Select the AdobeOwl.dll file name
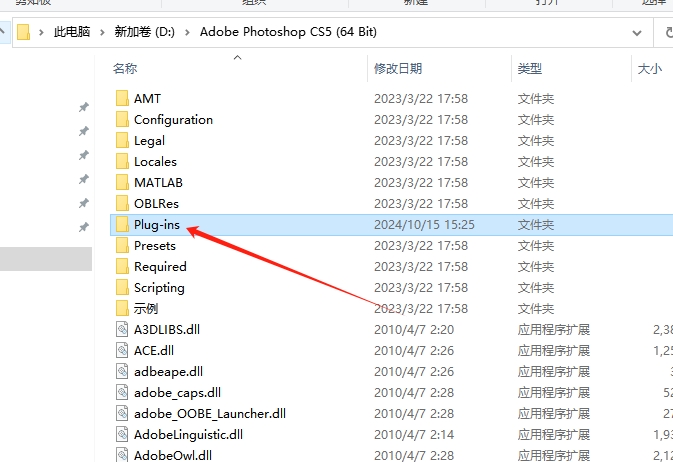This screenshot has height=462, width=673. (173, 456)
